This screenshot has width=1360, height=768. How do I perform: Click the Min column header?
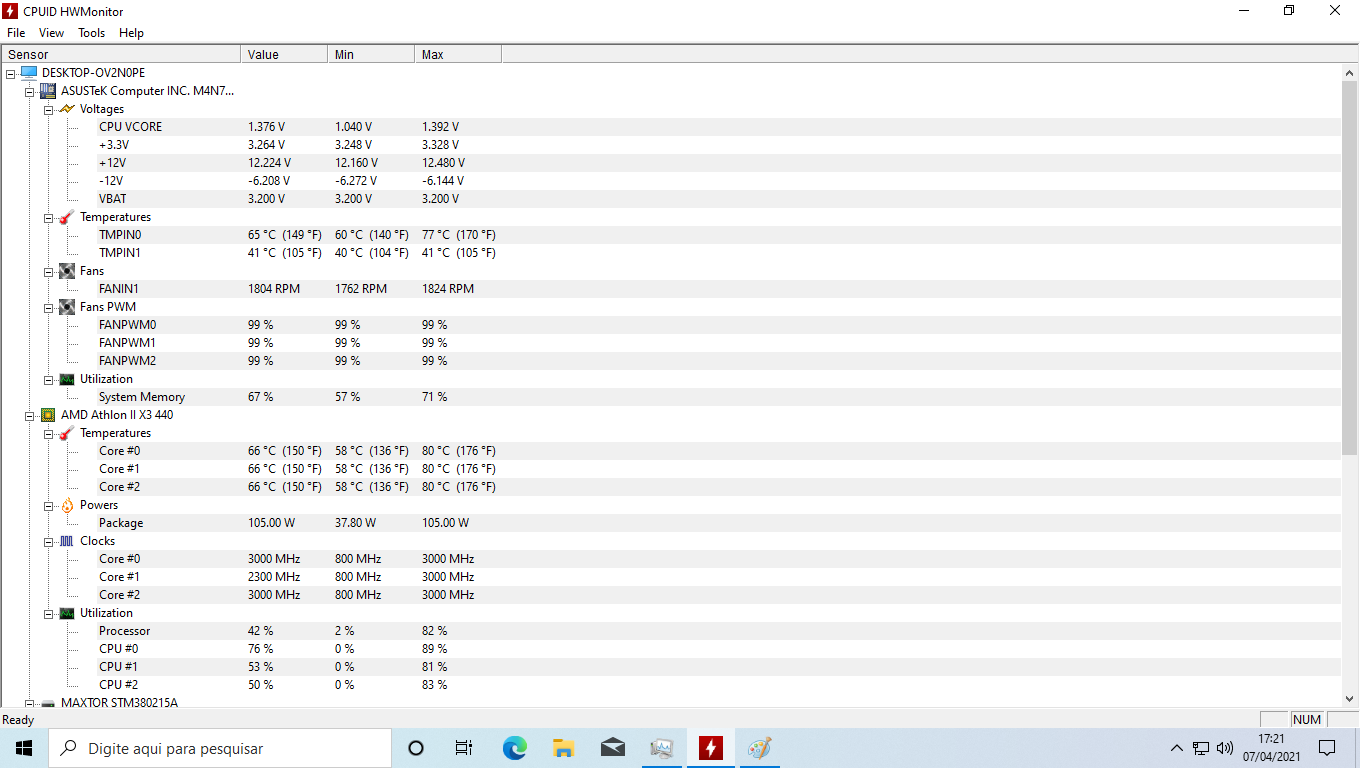[371, 54]
